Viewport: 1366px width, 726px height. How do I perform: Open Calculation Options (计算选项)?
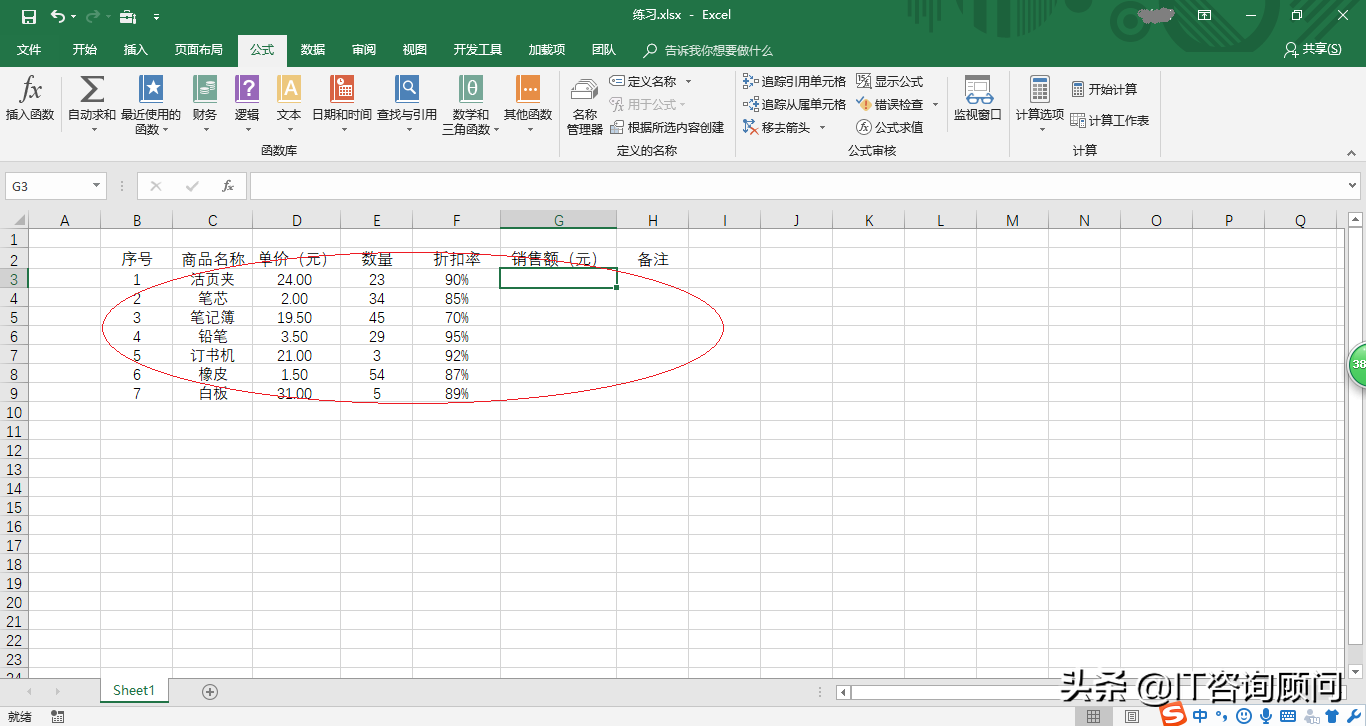point(1040,105)
